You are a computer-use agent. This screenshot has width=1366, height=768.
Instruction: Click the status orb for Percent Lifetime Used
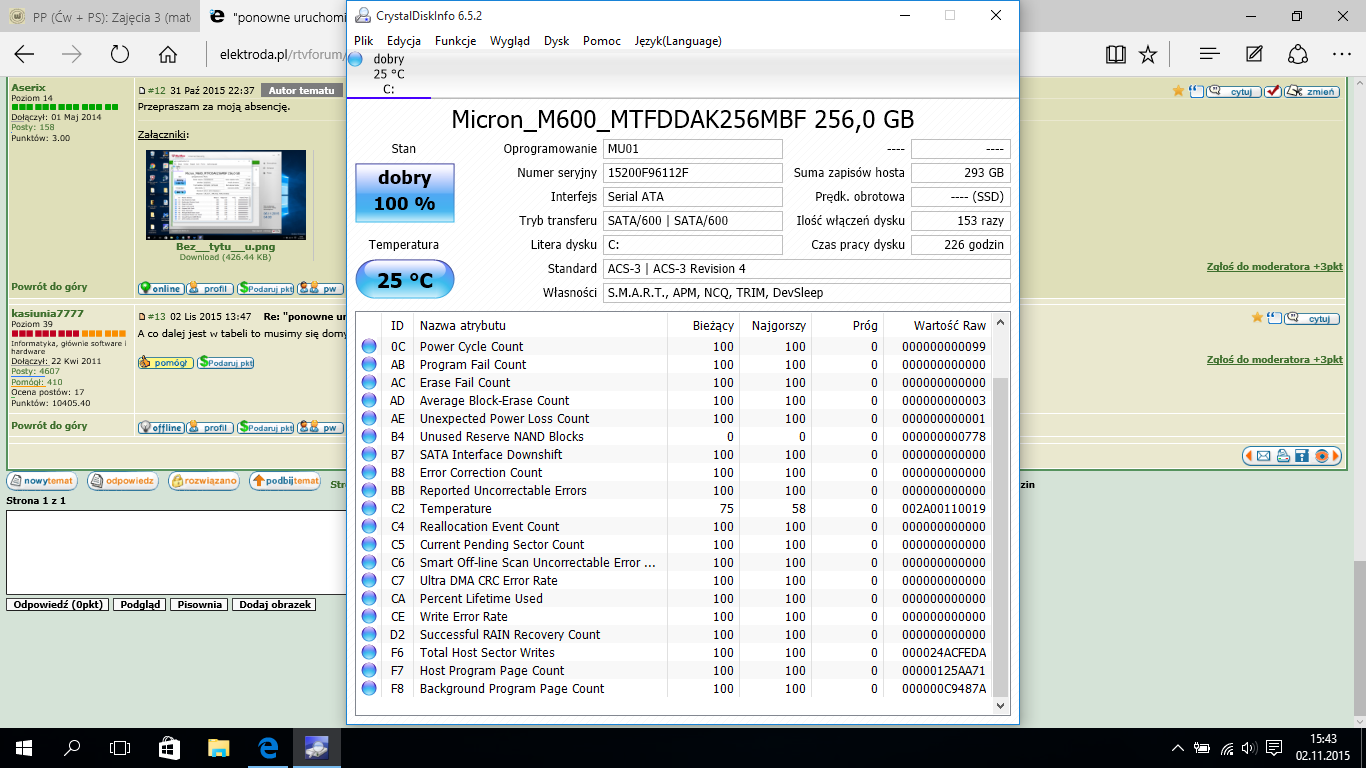(x=369, y=598)
